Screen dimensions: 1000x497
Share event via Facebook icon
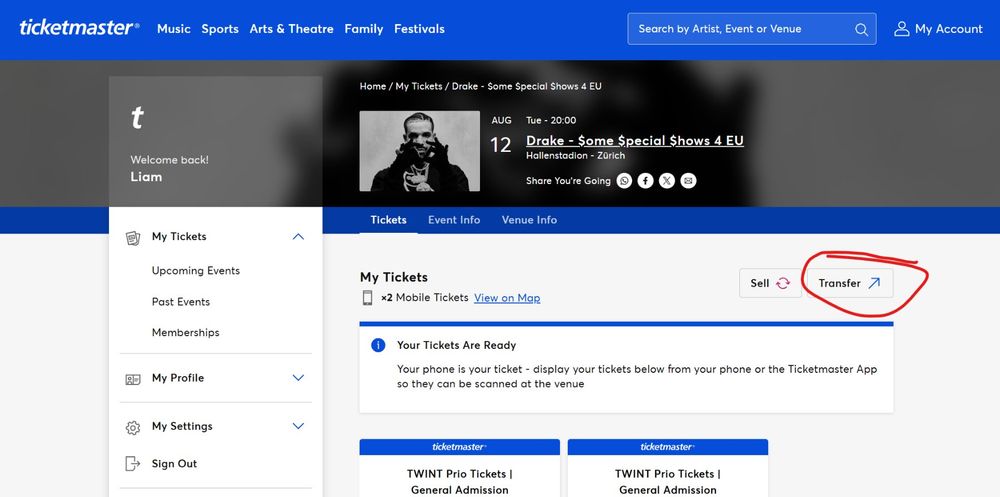point(645,181)
